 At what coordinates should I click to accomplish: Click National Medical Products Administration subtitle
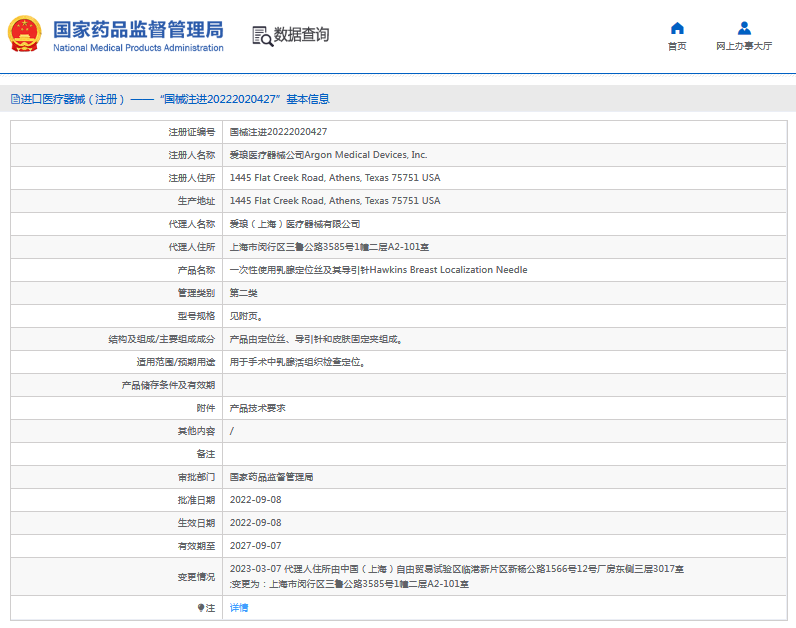(x=138, y=48)
